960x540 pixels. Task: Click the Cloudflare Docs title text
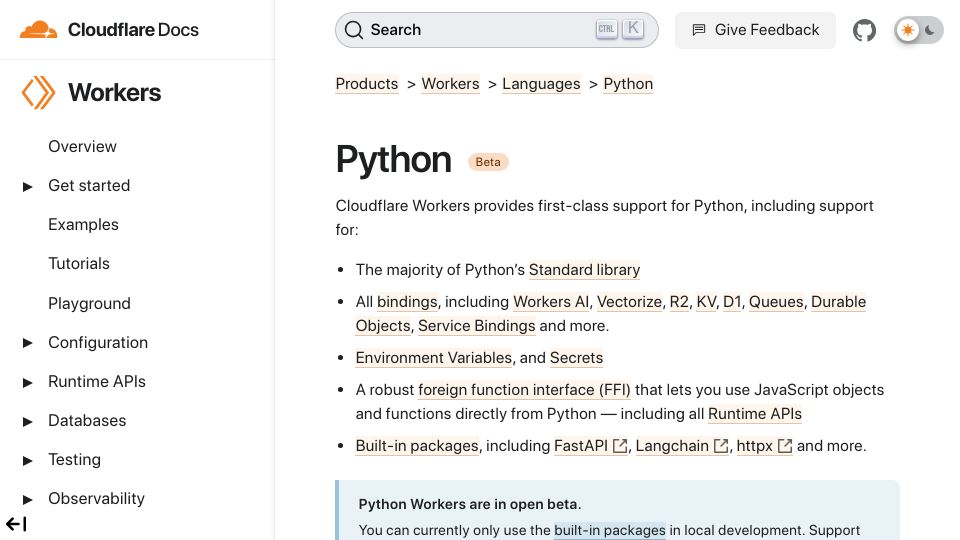tap(133, 30)
